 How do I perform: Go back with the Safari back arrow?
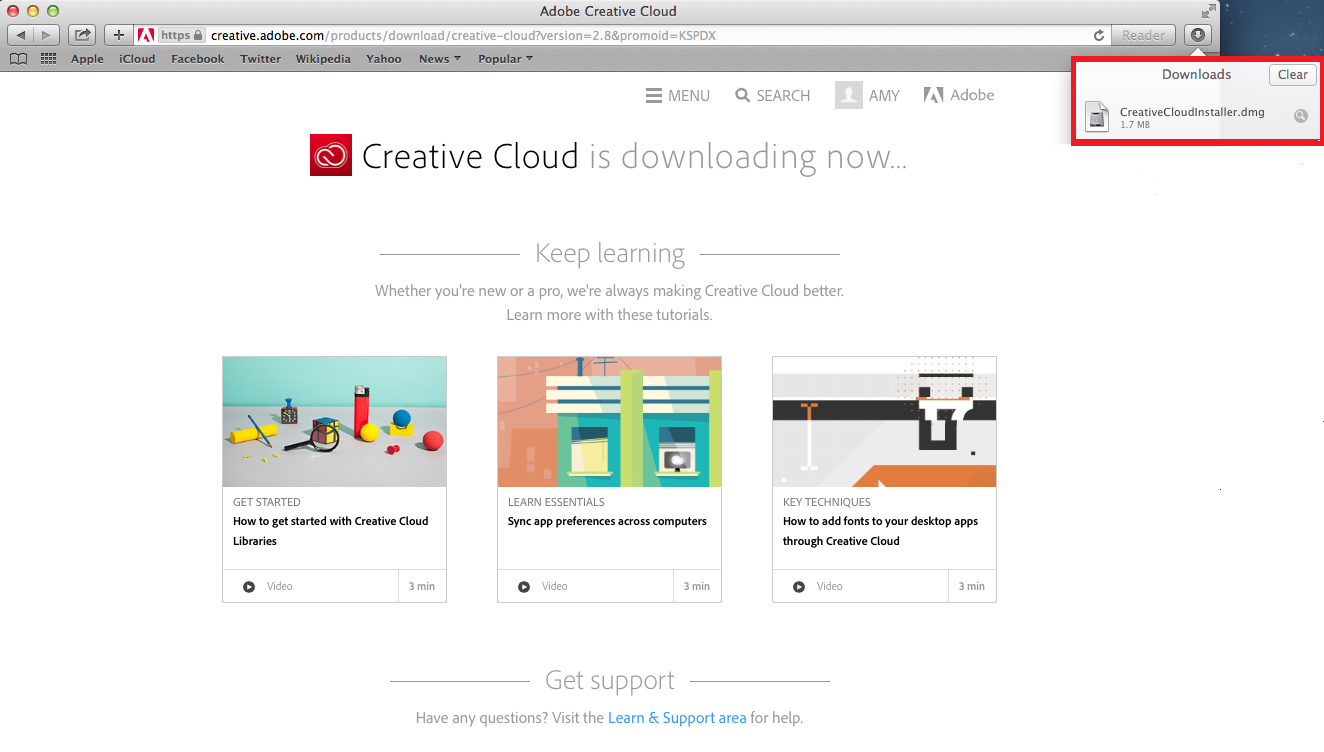point(21,35)
